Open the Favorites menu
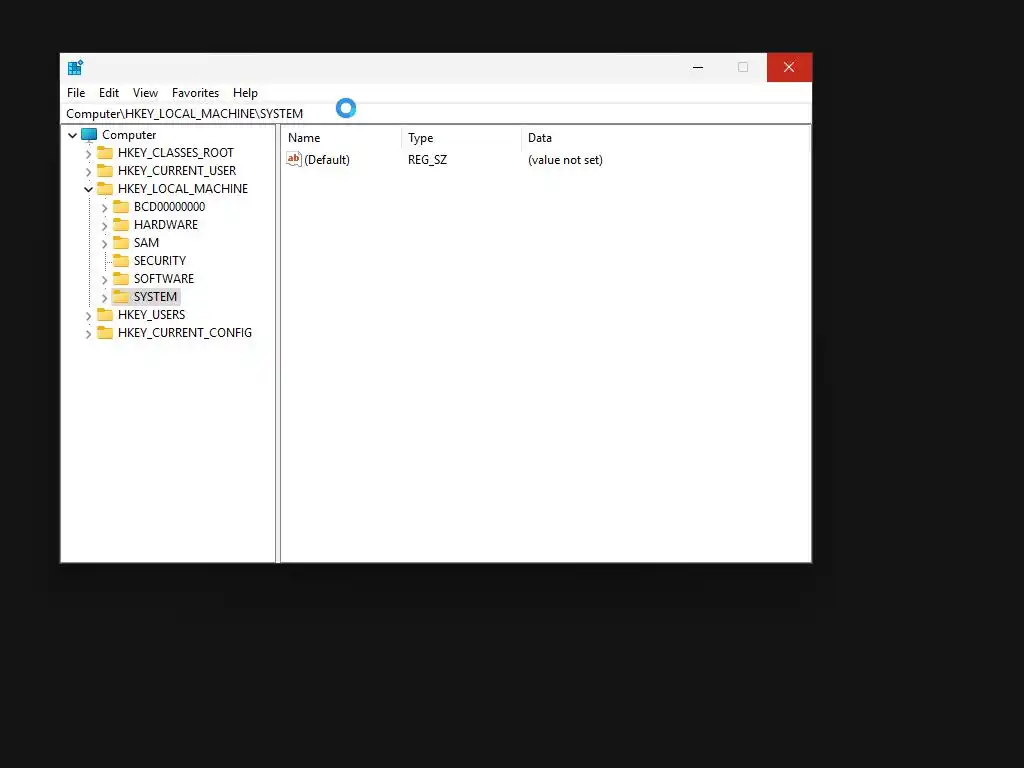Screen dimensions: 1024x768 [x=195, y=93]
